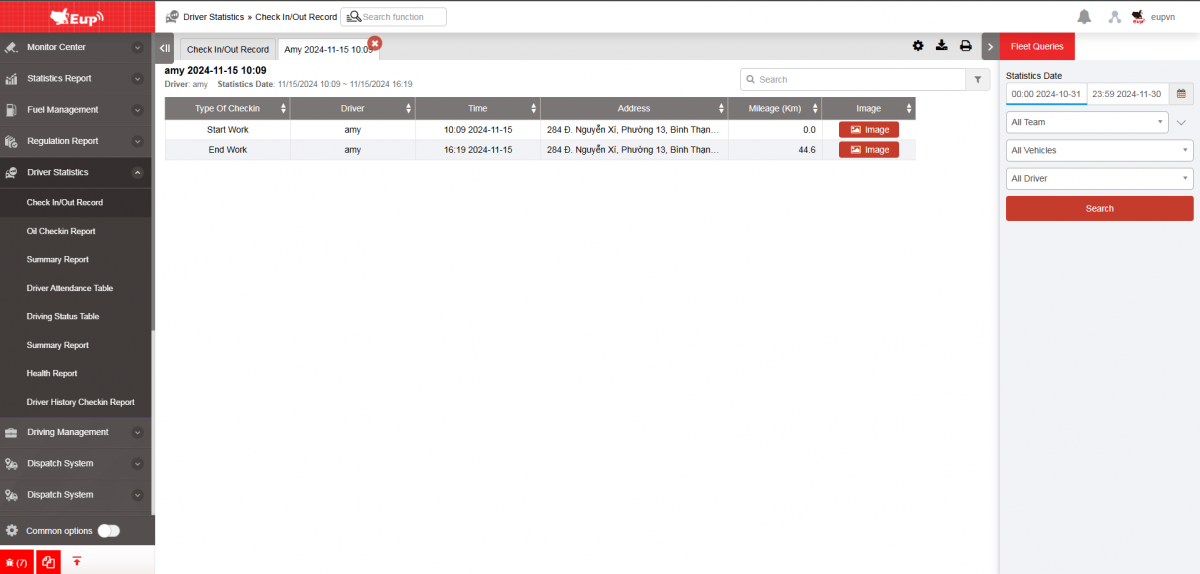Screen dimensions: 1200x574
Task: Open settings gear icon above table
Action: click(x=918, y=46)
